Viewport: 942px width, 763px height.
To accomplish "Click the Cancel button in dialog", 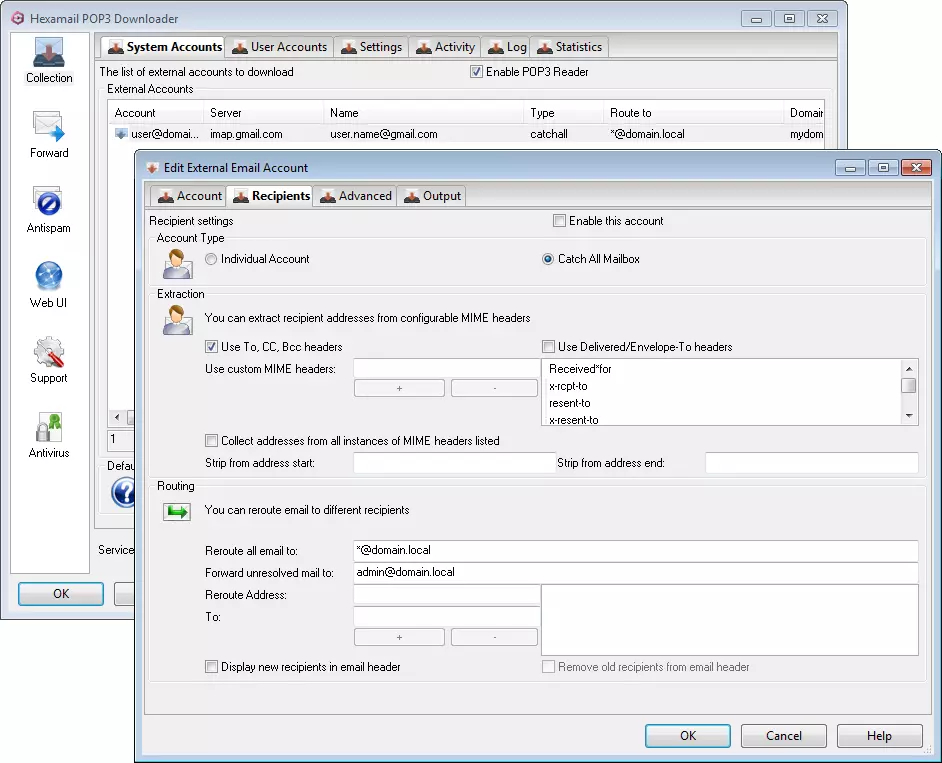I will (x=783, y=736).
